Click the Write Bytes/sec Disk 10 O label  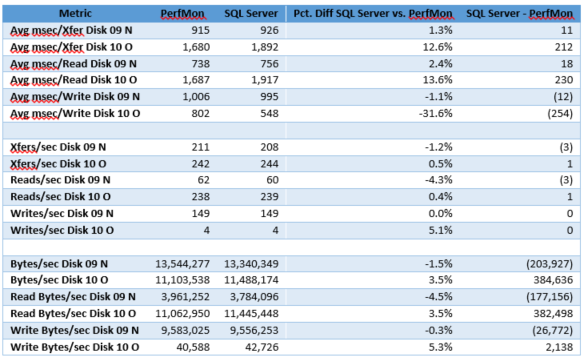tap(75, 348)
